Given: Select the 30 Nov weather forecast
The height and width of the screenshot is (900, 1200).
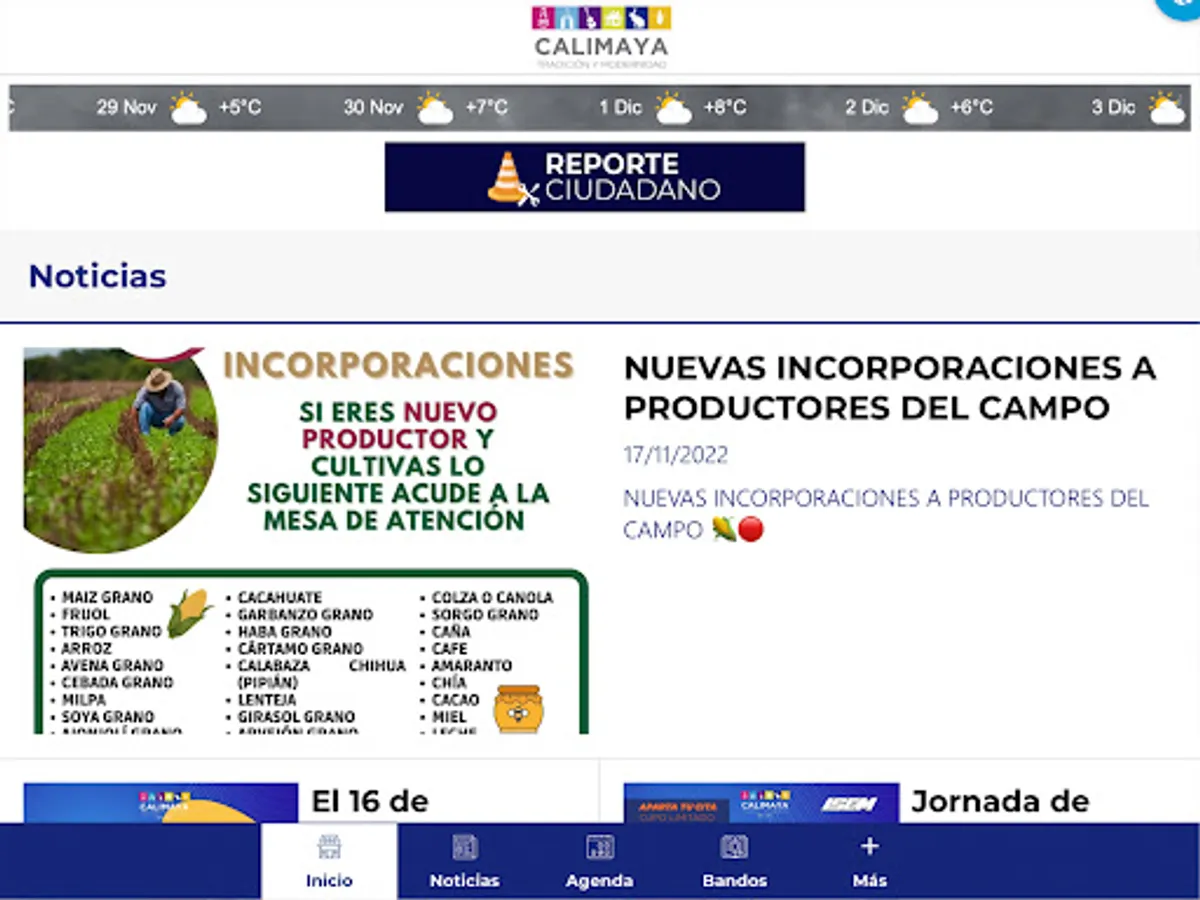Looking at the screenshot, I should point(426,107).
